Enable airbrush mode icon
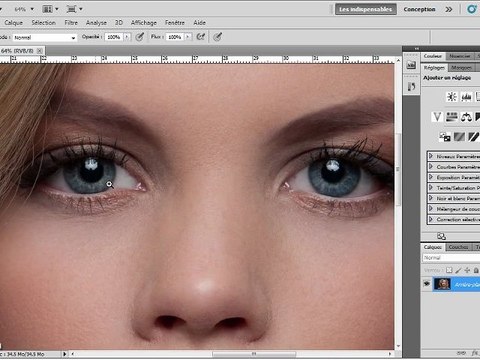 201,37
